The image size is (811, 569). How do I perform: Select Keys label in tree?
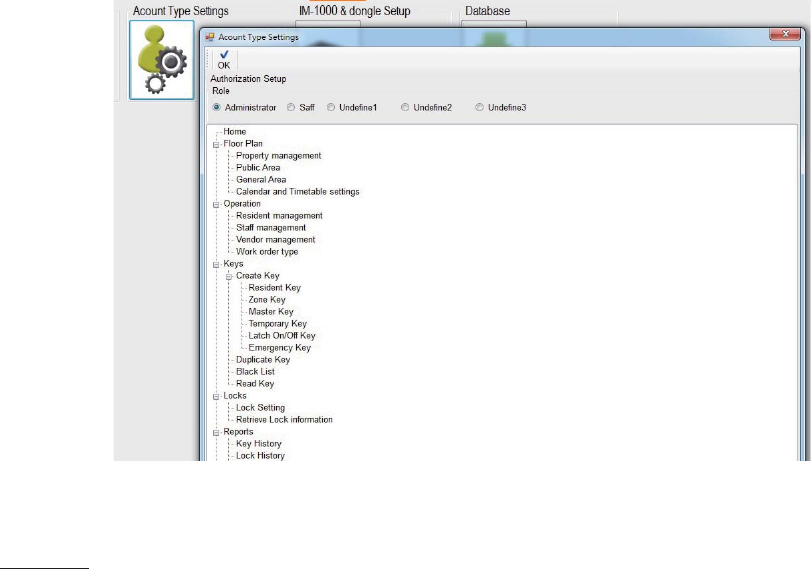click(x=233, y=264)
